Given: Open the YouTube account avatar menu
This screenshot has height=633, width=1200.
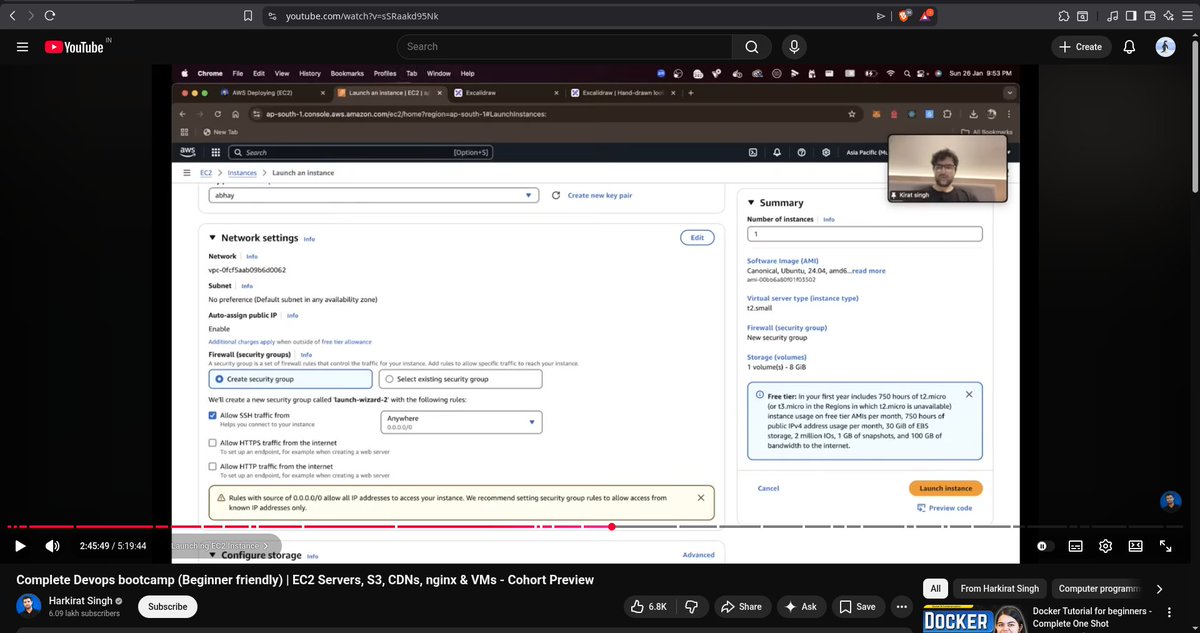Looking at the screenshot, I should point(1165,46).
